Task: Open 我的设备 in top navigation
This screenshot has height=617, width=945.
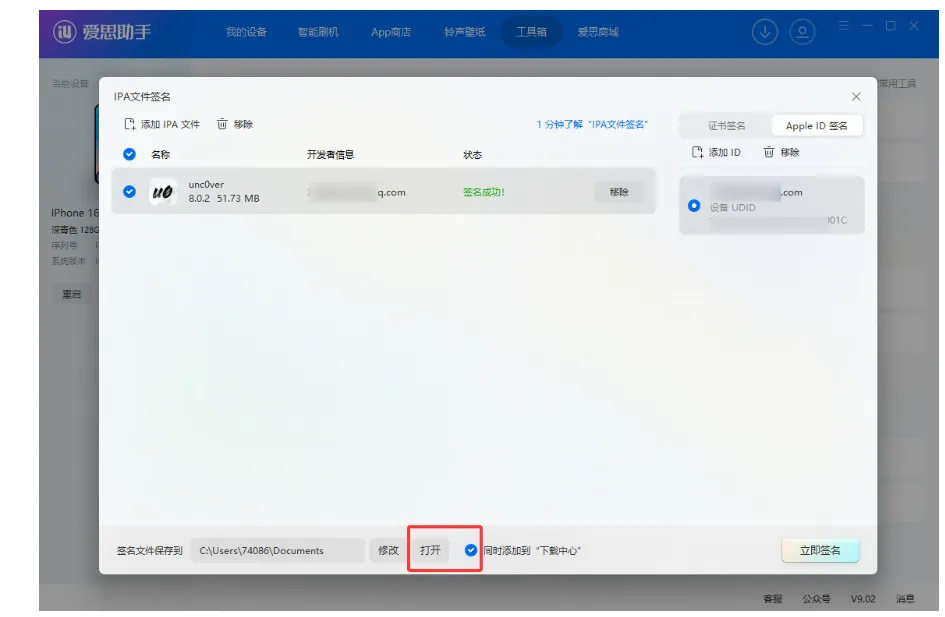Action: click(246, 31)
